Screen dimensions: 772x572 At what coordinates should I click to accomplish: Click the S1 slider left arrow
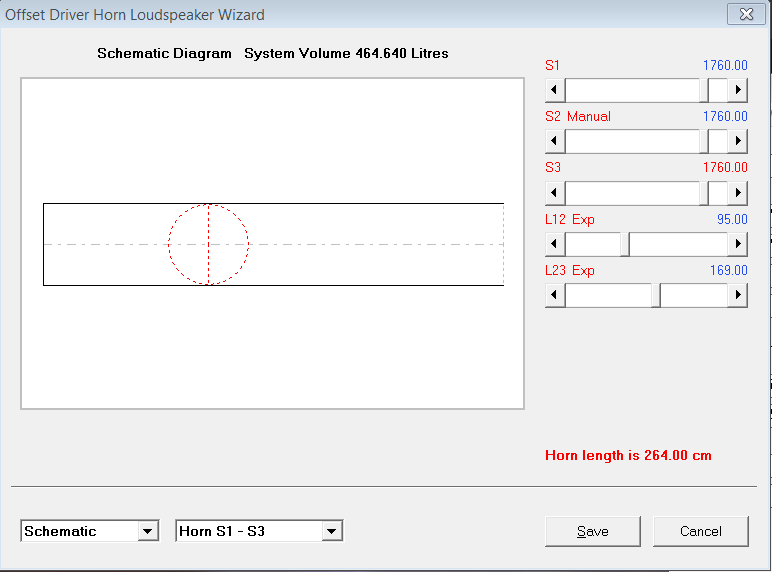(x=555, y=90)
